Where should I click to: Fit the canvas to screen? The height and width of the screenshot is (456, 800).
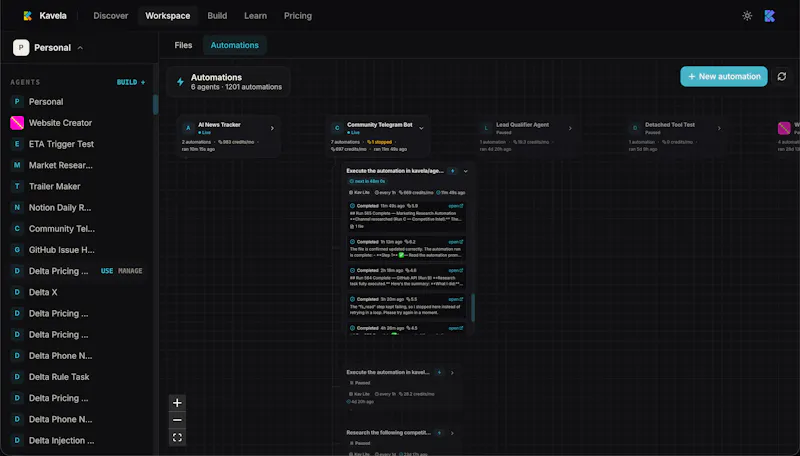click(x=177, y=438)
